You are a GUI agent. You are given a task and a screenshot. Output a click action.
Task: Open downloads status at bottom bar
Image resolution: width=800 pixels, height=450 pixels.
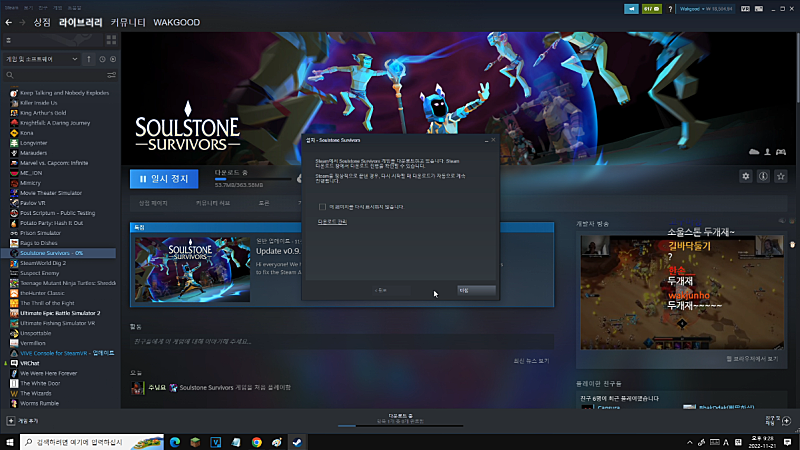click(x=401, y=419)
